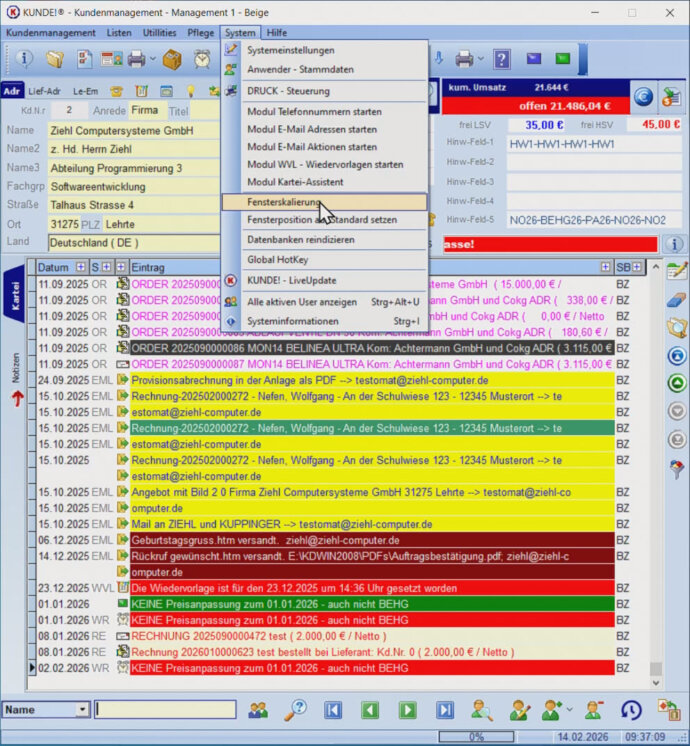Expand the Datum column plus button
The height and width of the screenshot is (746, 690).
click(x=79, y=267)
